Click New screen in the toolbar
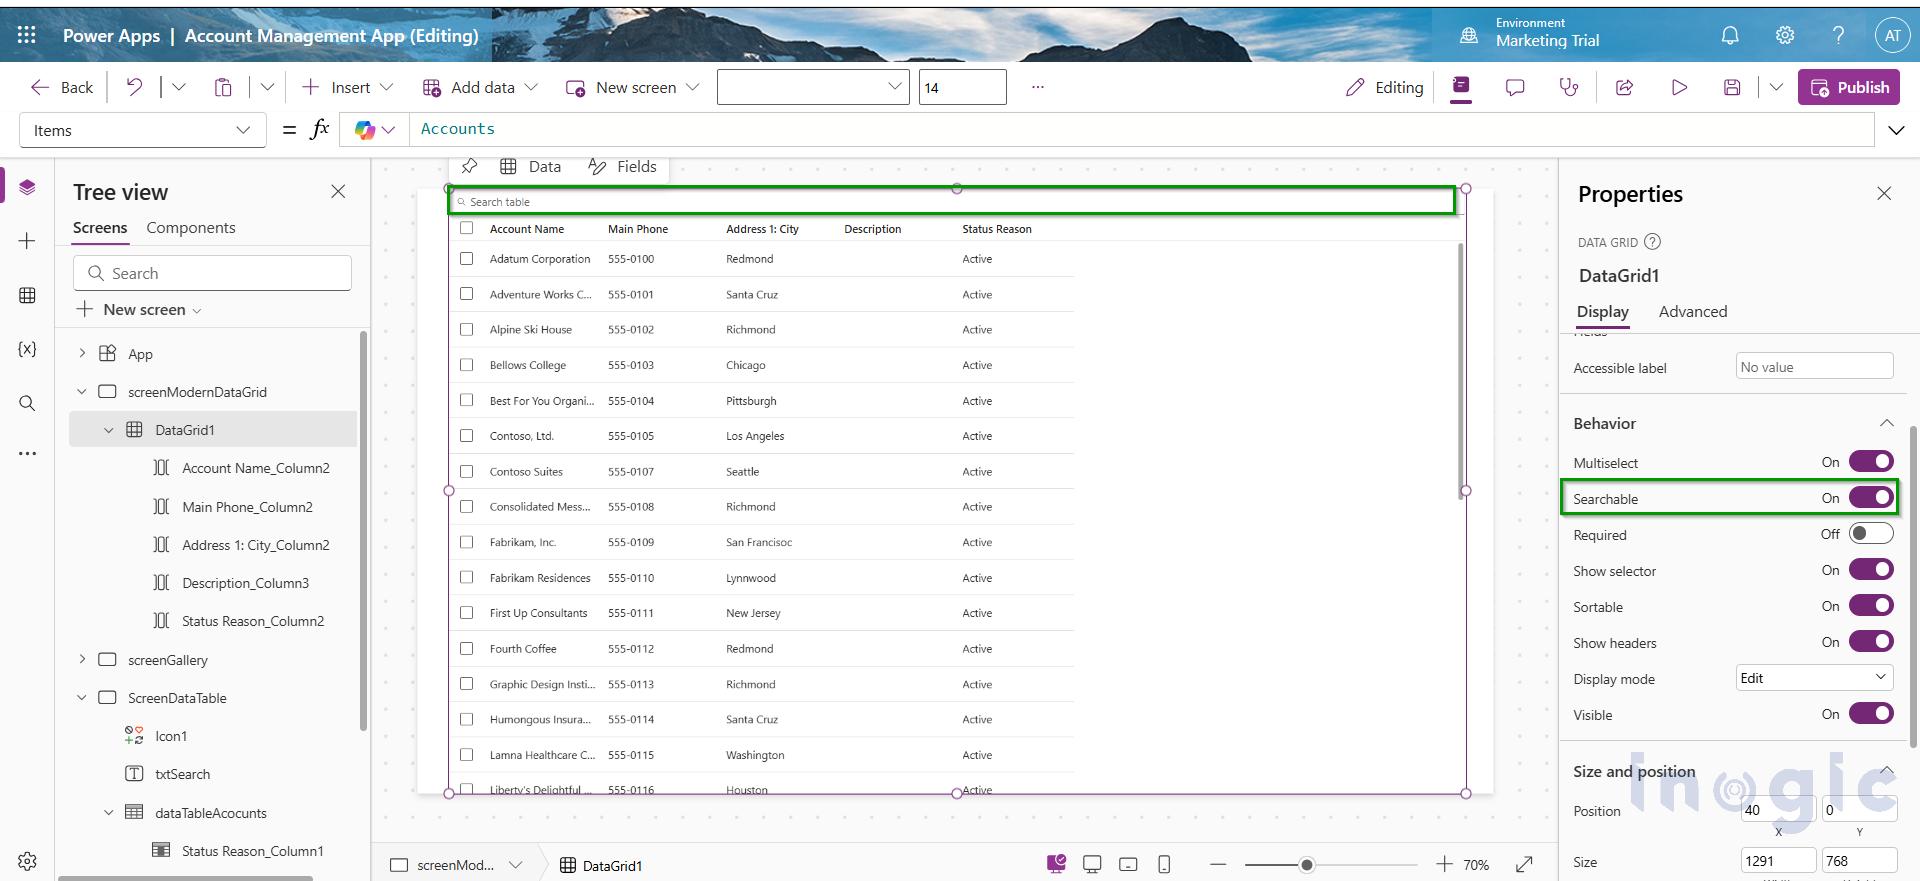1920x881 pixels. coord(632,87)
